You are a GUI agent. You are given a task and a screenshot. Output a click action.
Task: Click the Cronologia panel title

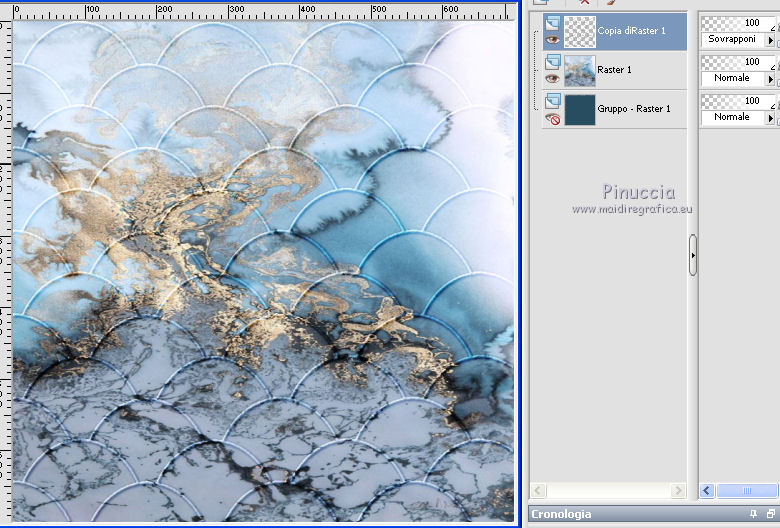pyautogui.click(x=561, y=514)
